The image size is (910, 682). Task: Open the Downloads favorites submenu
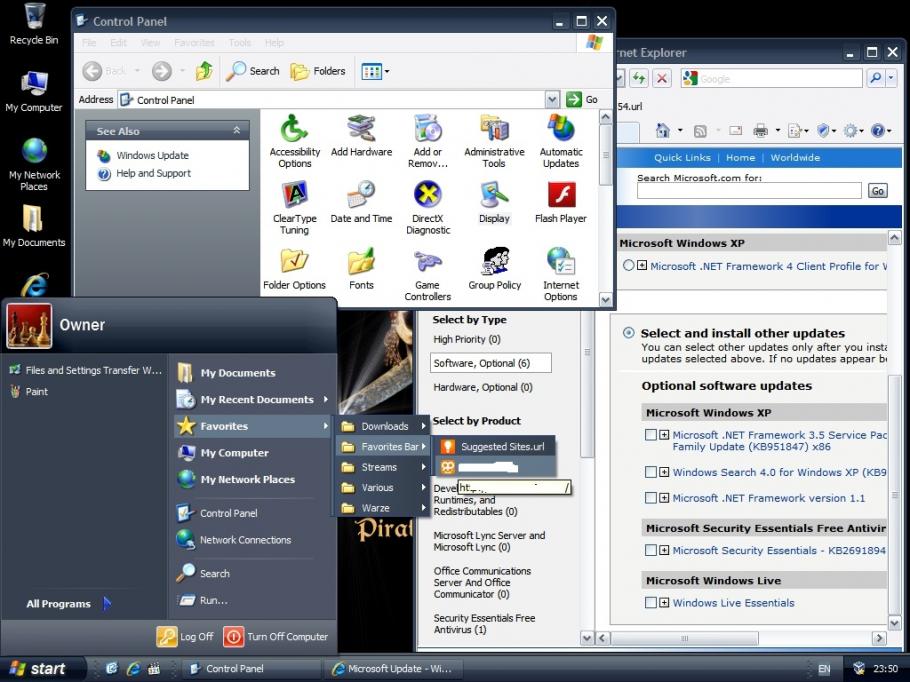point(384,426)
